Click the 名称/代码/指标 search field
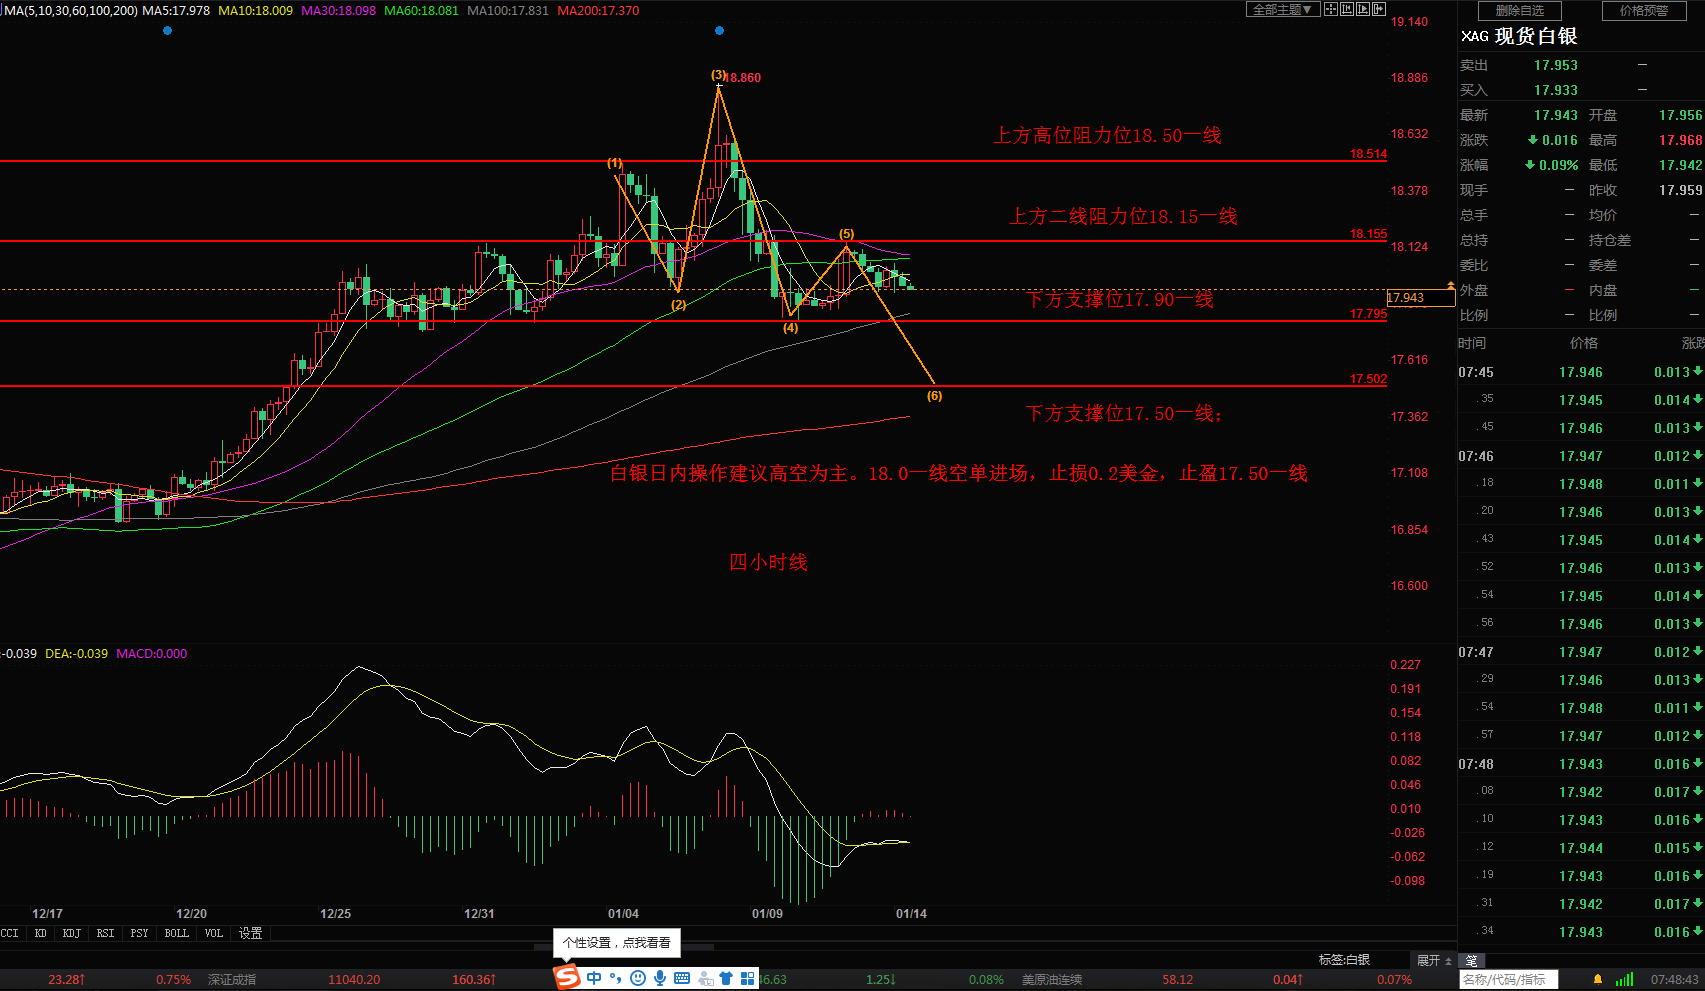Screen dimensions: 1705x991 coord(1508,980)
